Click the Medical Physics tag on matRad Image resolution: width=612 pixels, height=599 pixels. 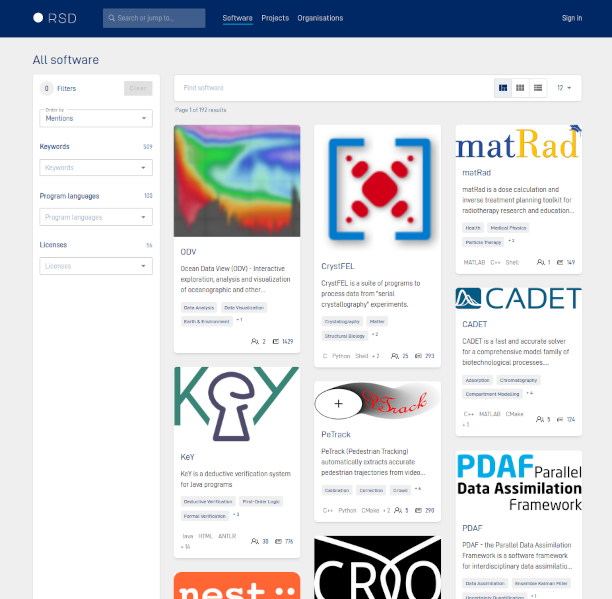[x=508, y=228]
